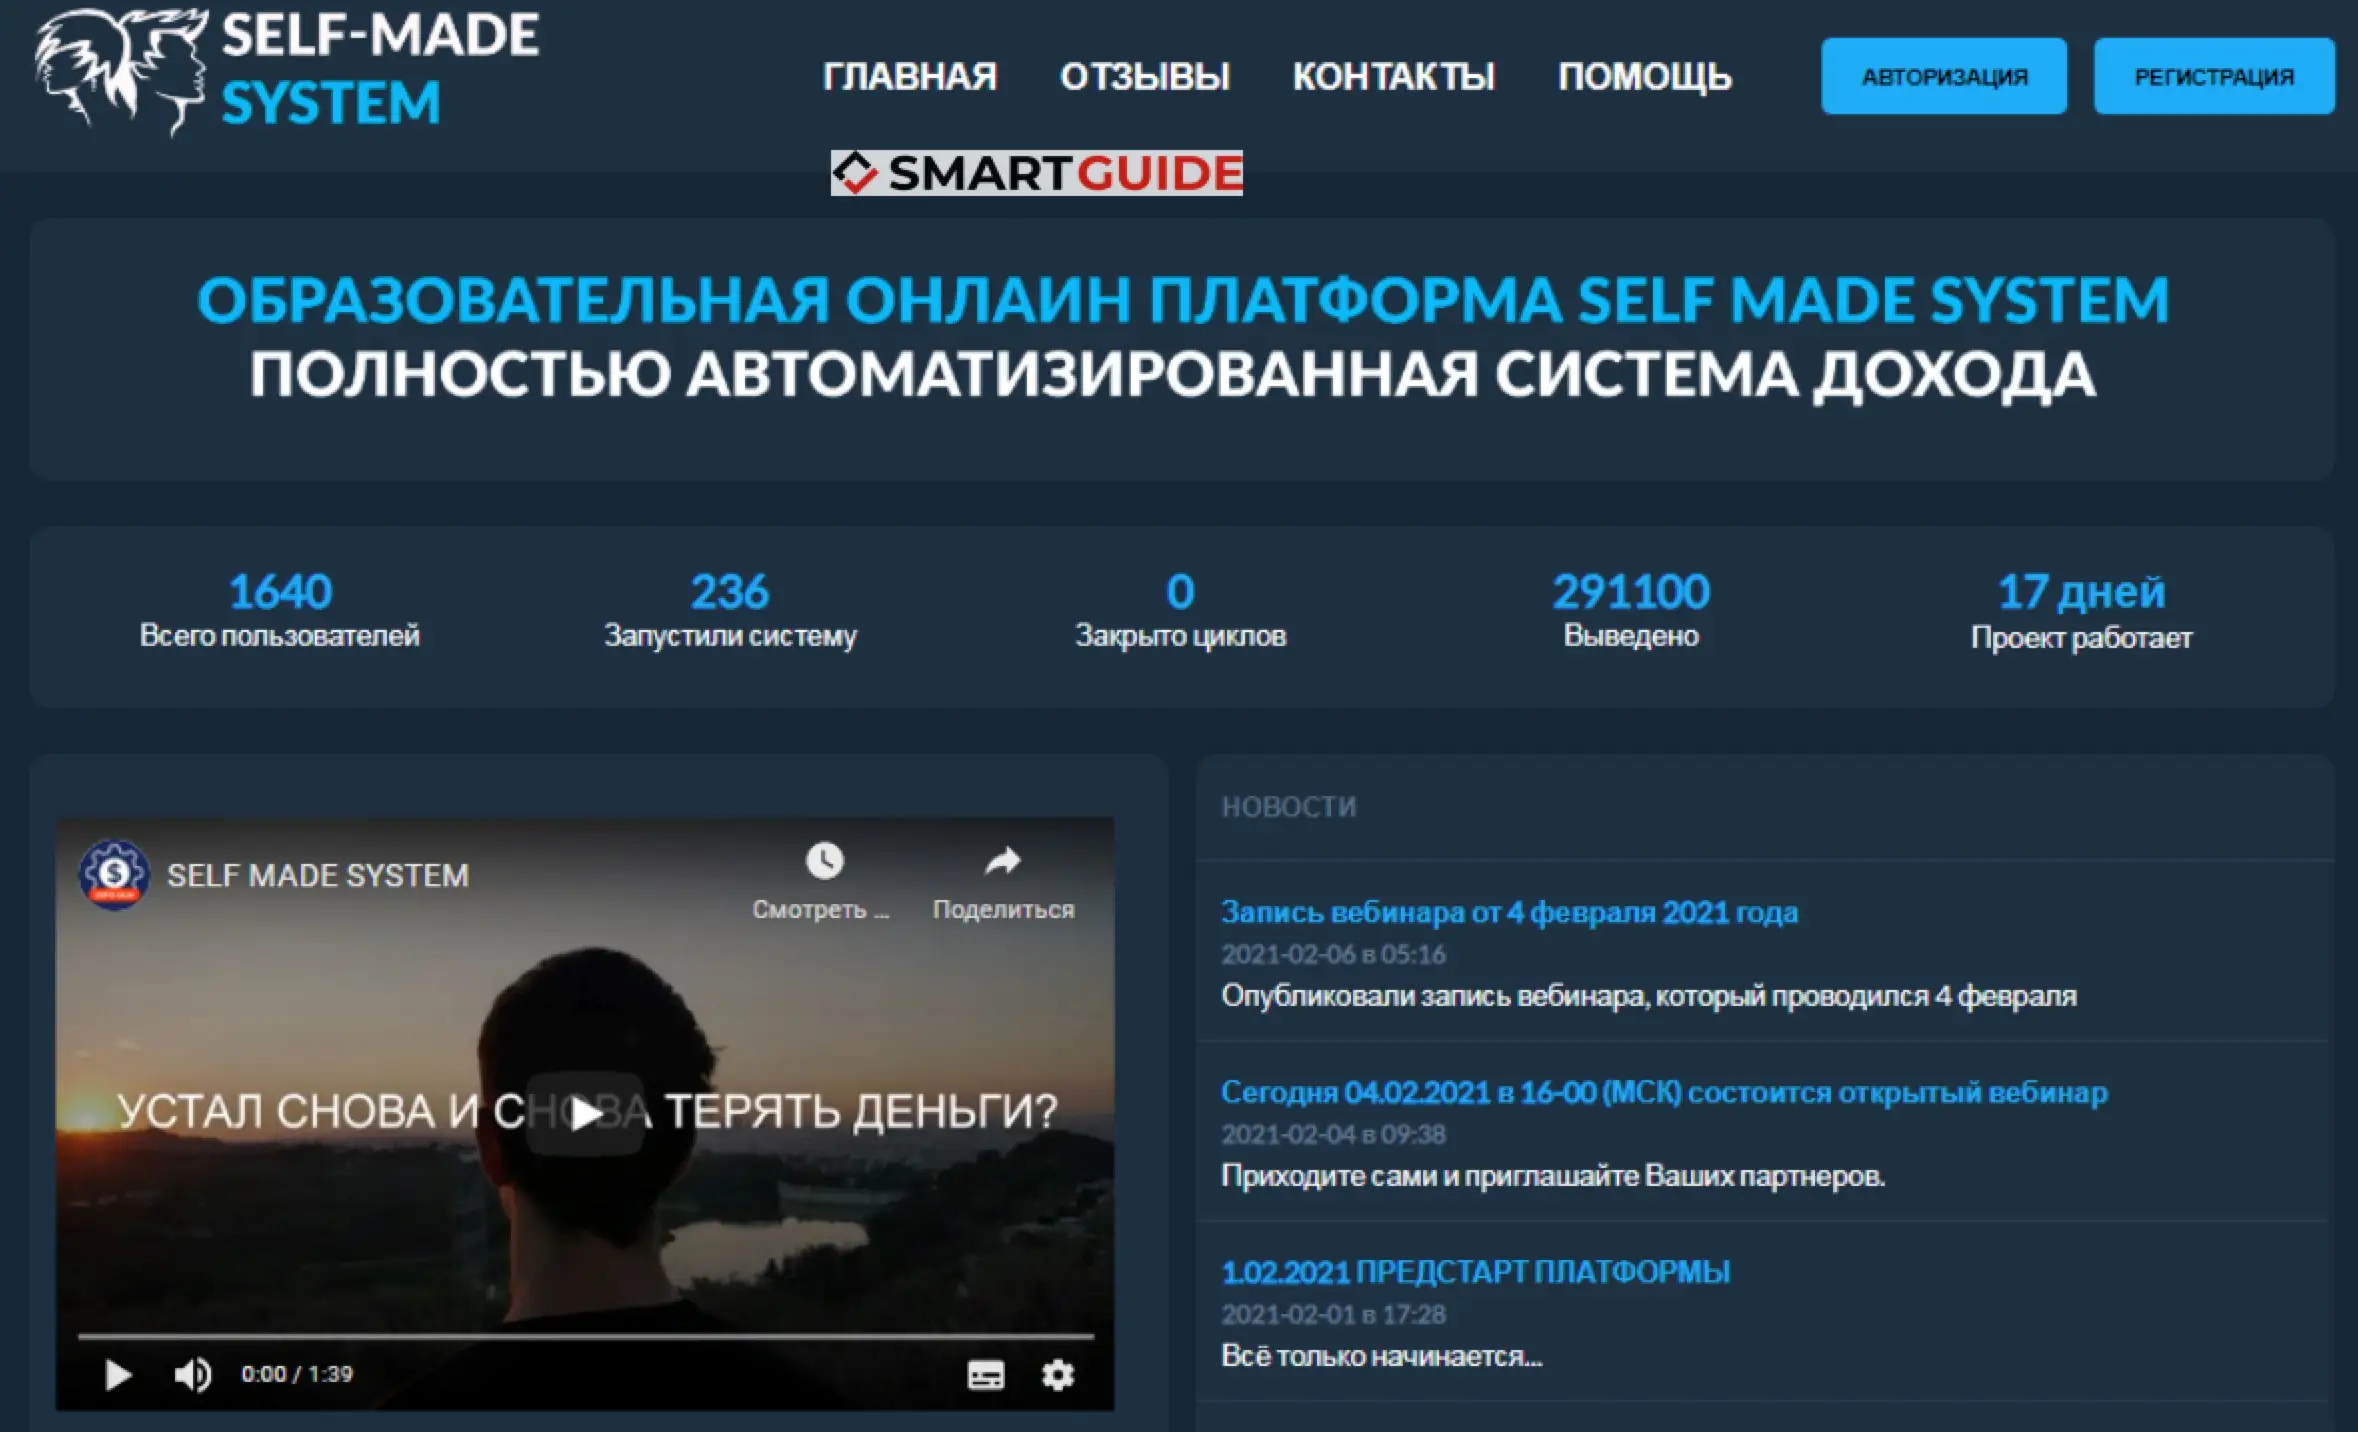Toggle video subtitles icon
The image size is (2358, 1432).
tap(985, 1375)
